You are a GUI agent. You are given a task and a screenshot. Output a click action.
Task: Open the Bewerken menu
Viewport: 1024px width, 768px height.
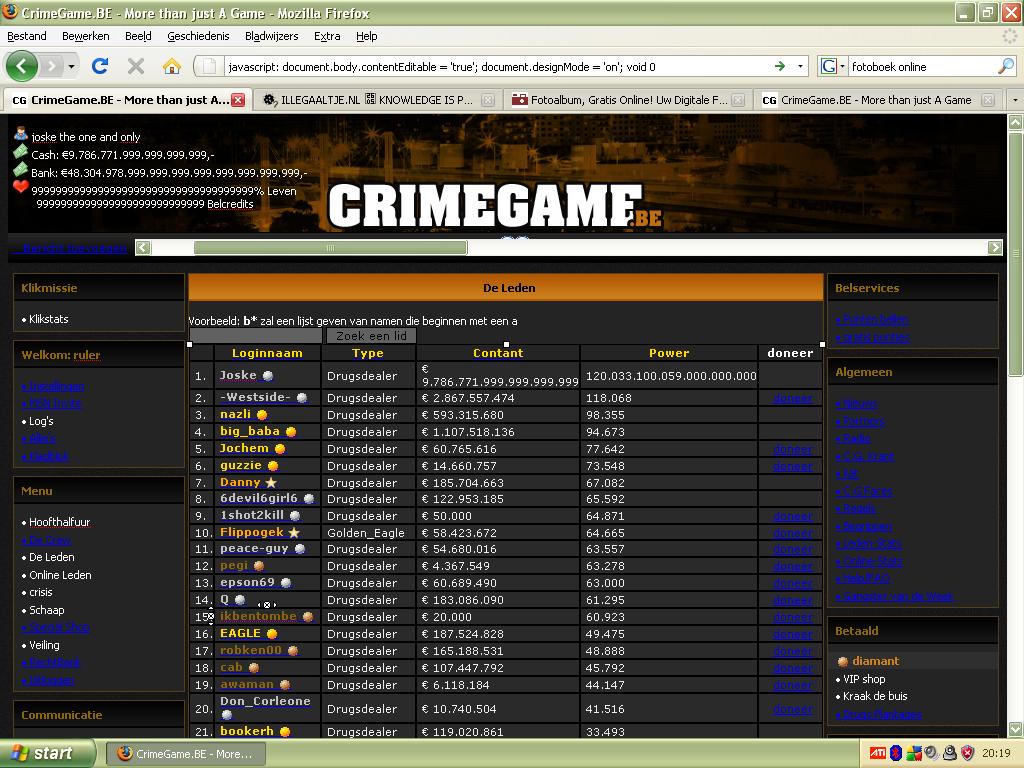(x=86, y=36)
